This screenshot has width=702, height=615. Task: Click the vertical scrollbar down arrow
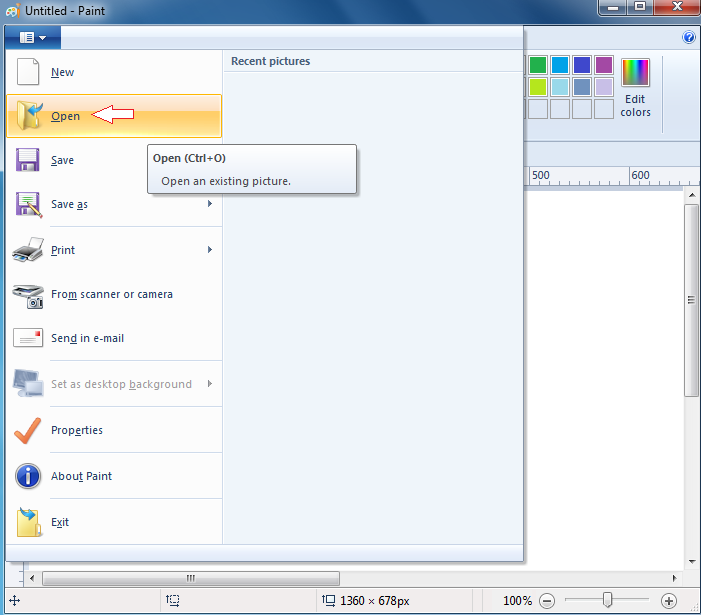692,561
